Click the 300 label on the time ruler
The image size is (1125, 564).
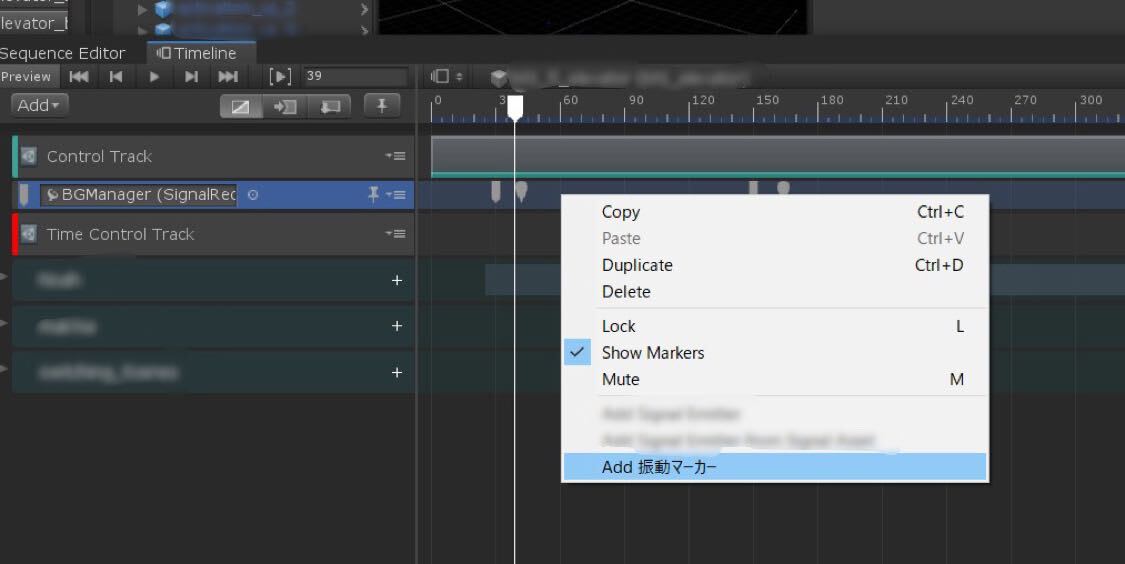[1091, 100]
